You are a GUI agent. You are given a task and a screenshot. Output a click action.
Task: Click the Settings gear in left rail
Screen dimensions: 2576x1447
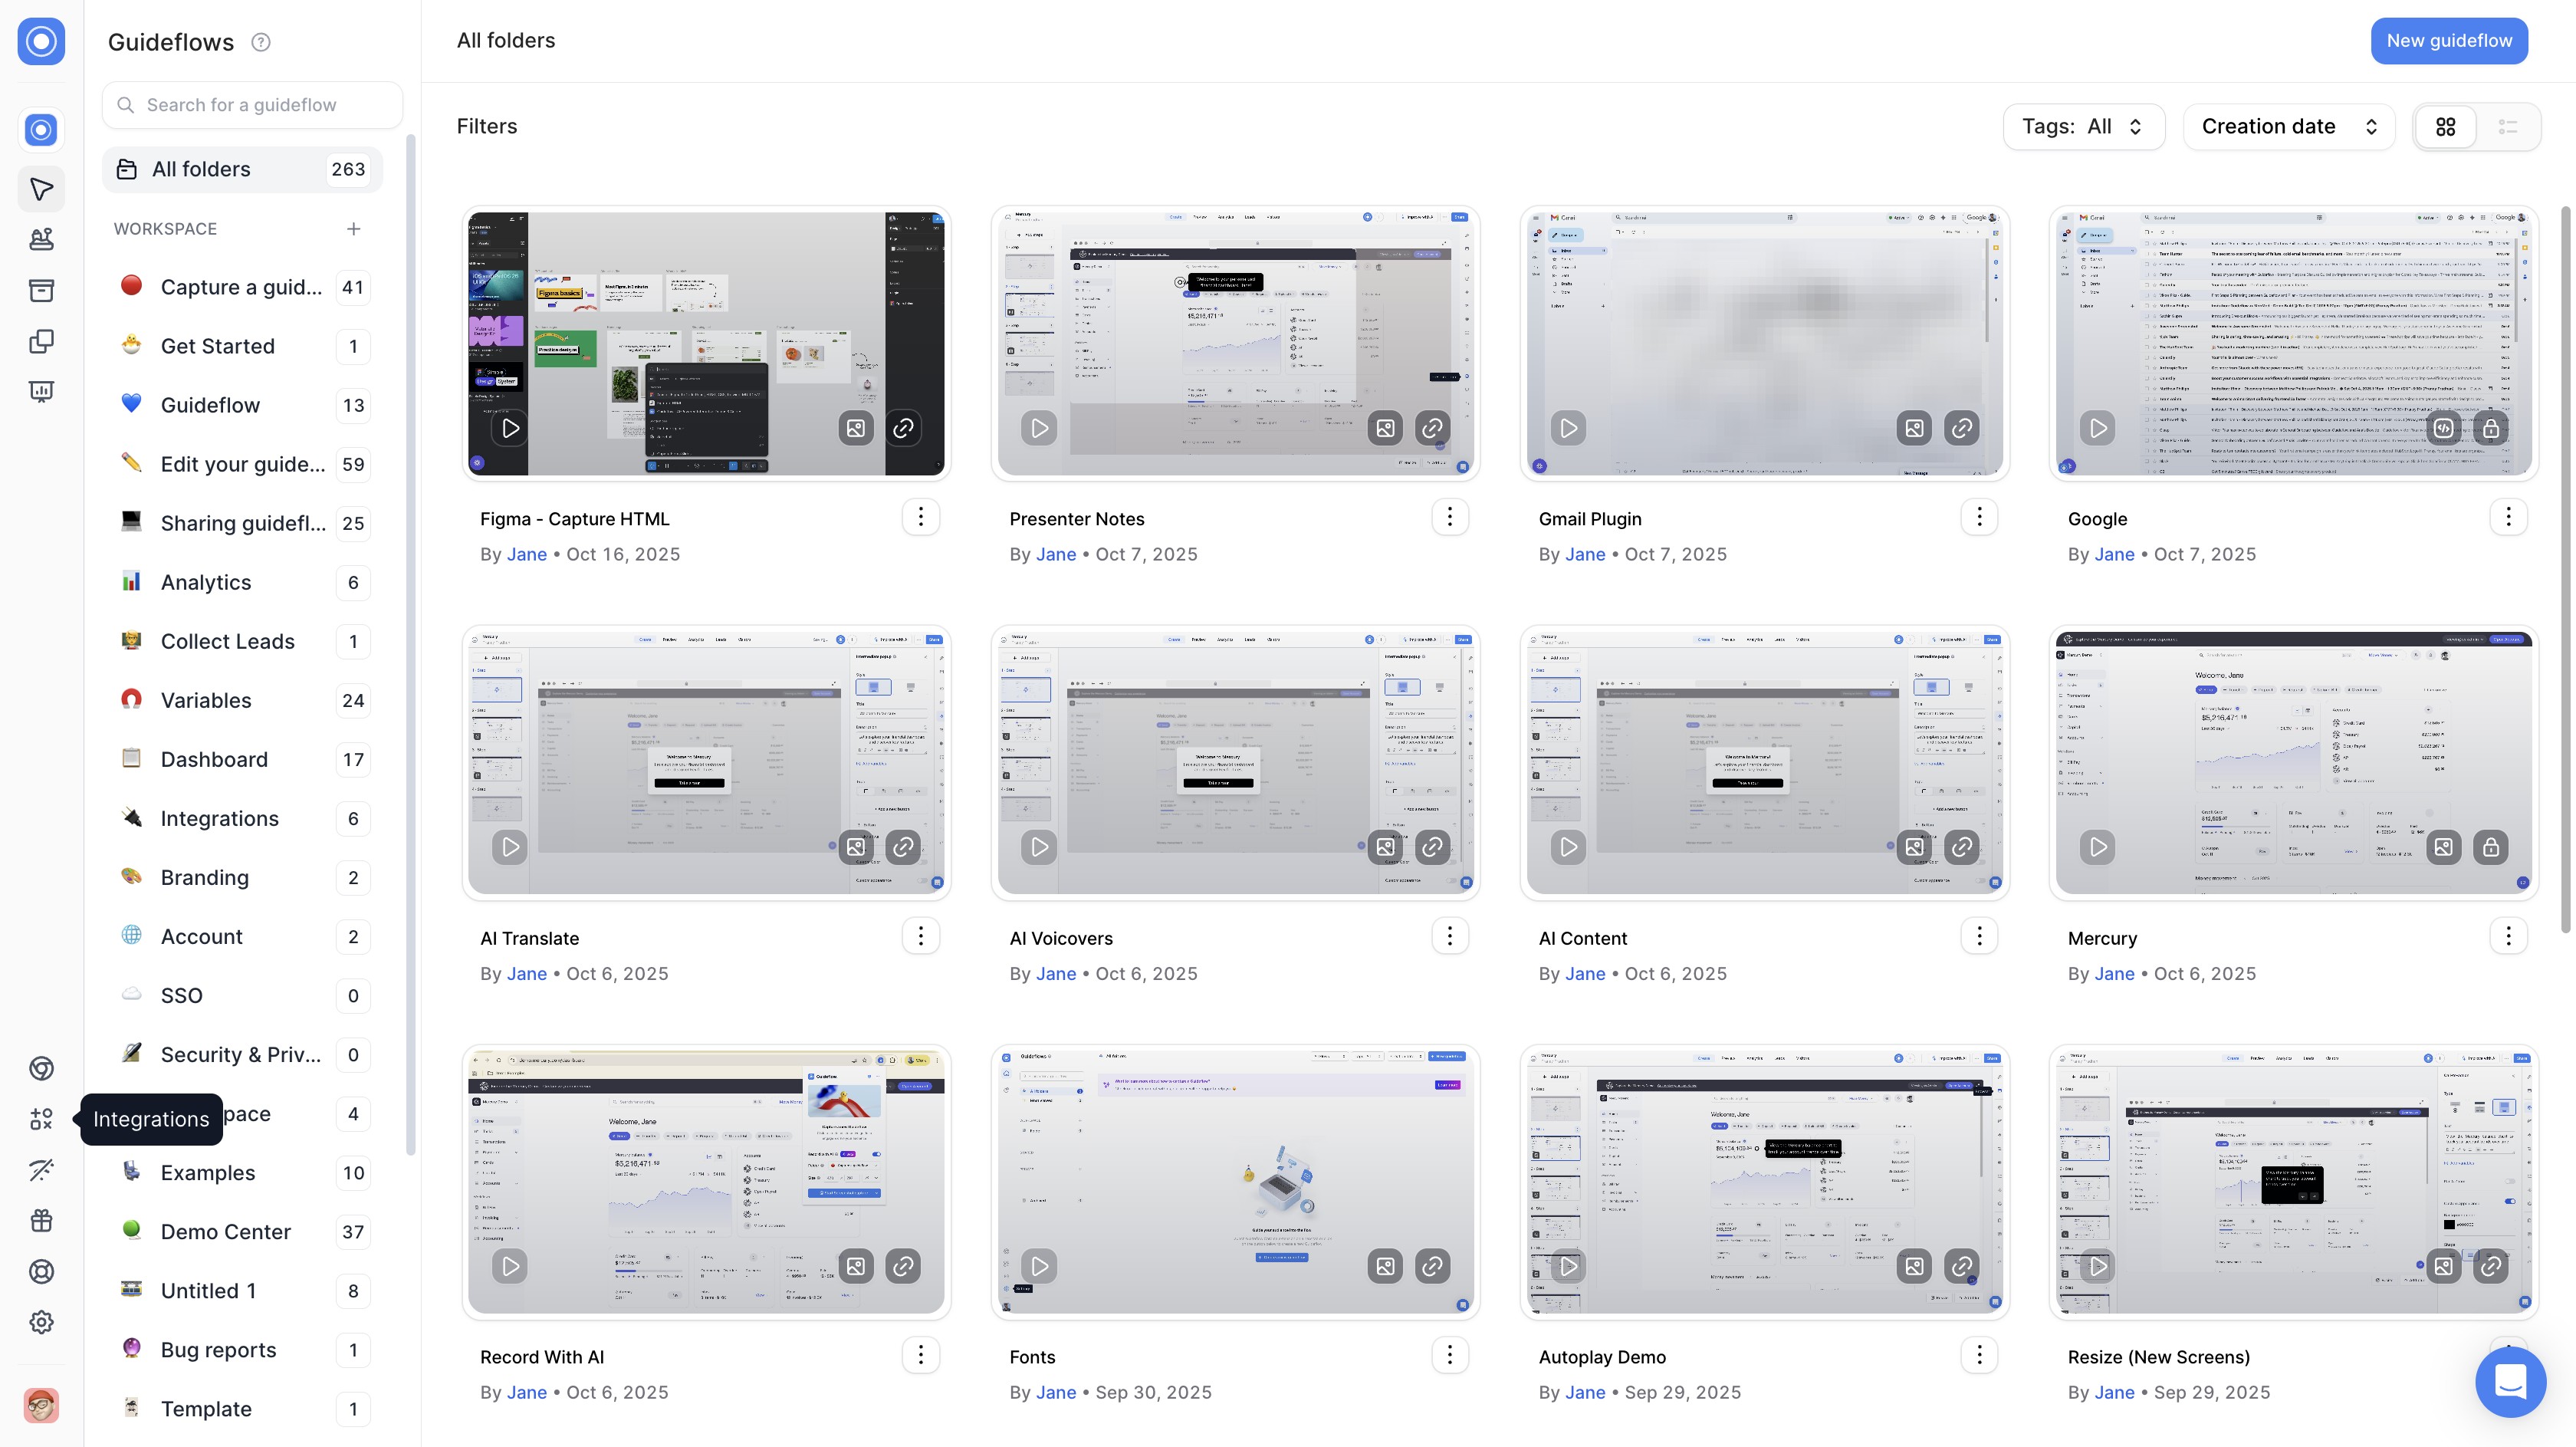tap(41, 1322)
